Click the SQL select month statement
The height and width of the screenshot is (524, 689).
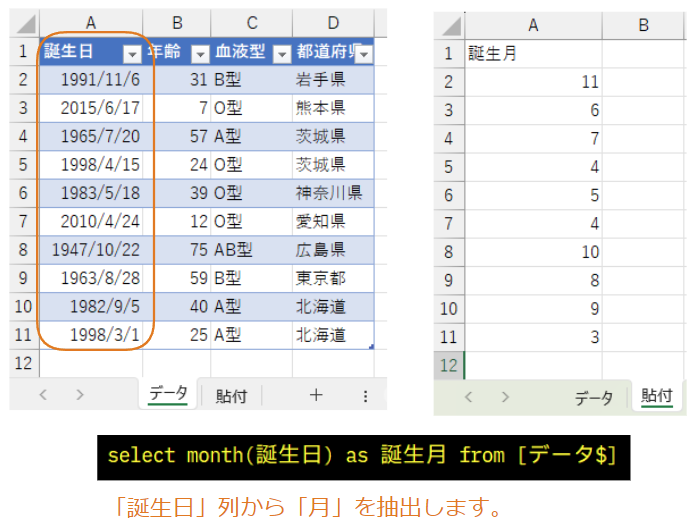tap(363, 456)
